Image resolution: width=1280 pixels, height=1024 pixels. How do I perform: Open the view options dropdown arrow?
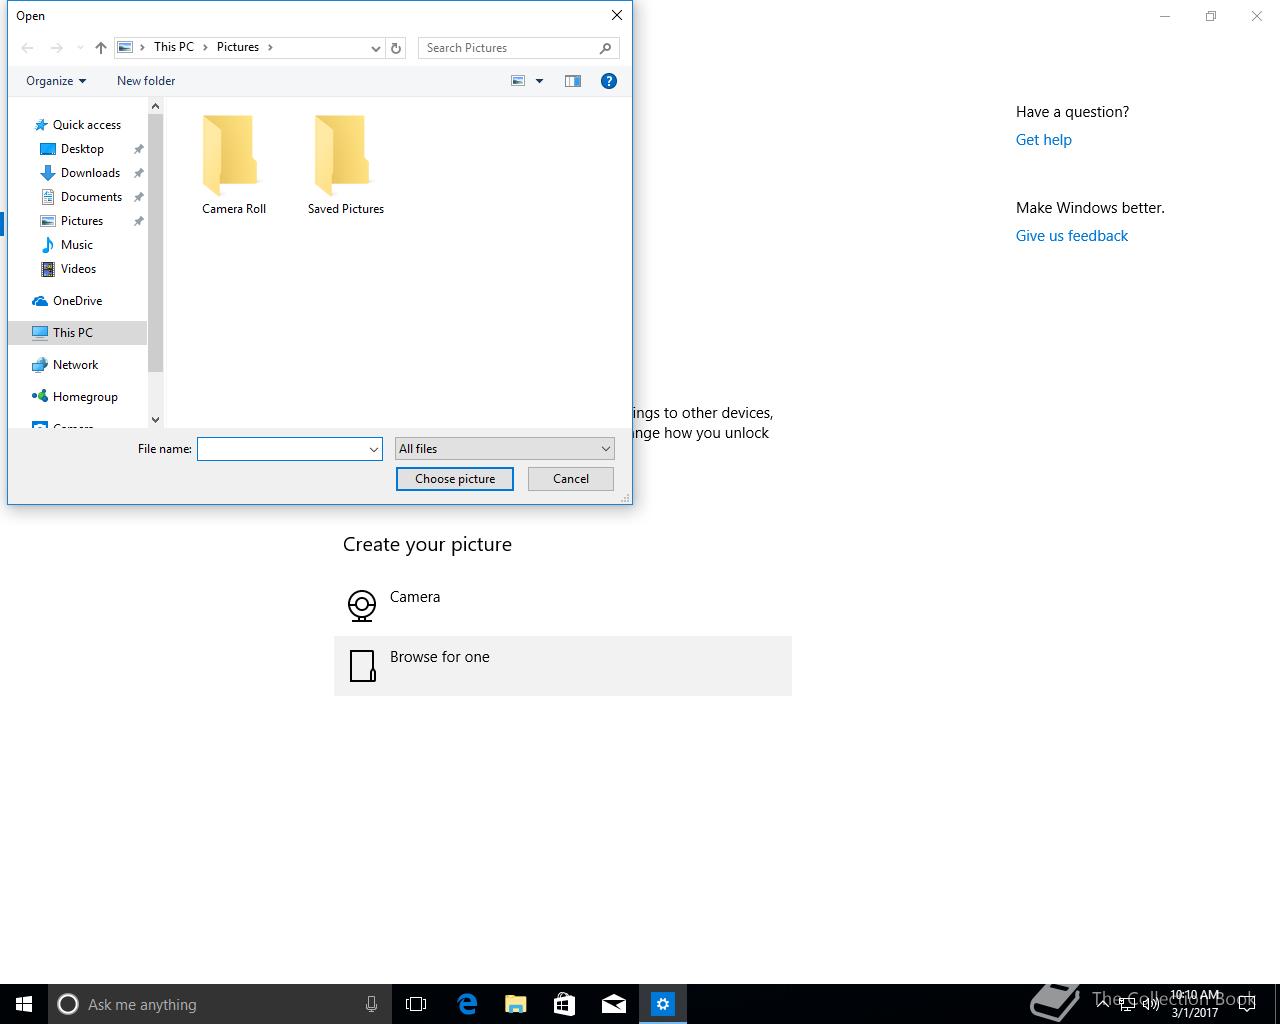coord(539,81)
